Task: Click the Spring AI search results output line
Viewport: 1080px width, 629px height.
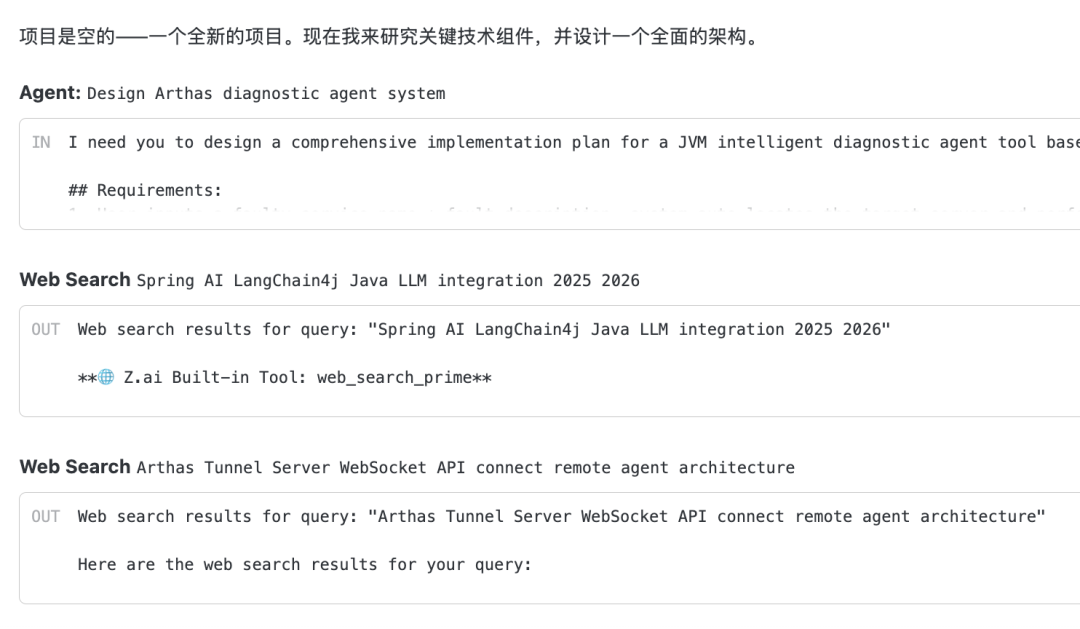Action: 483,329
